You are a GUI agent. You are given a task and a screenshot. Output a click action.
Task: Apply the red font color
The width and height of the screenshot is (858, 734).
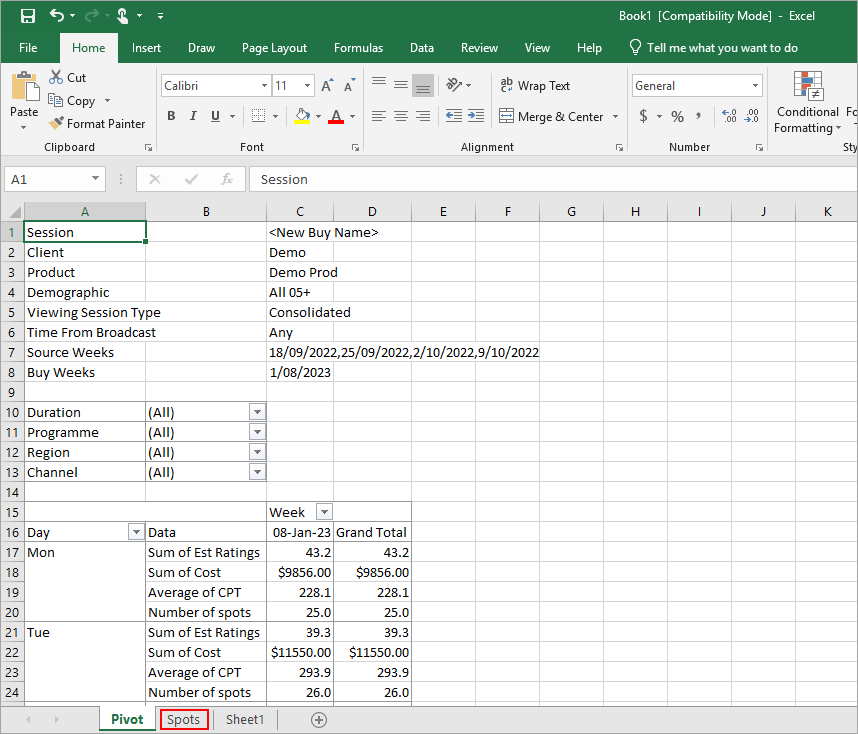(337, 116)
